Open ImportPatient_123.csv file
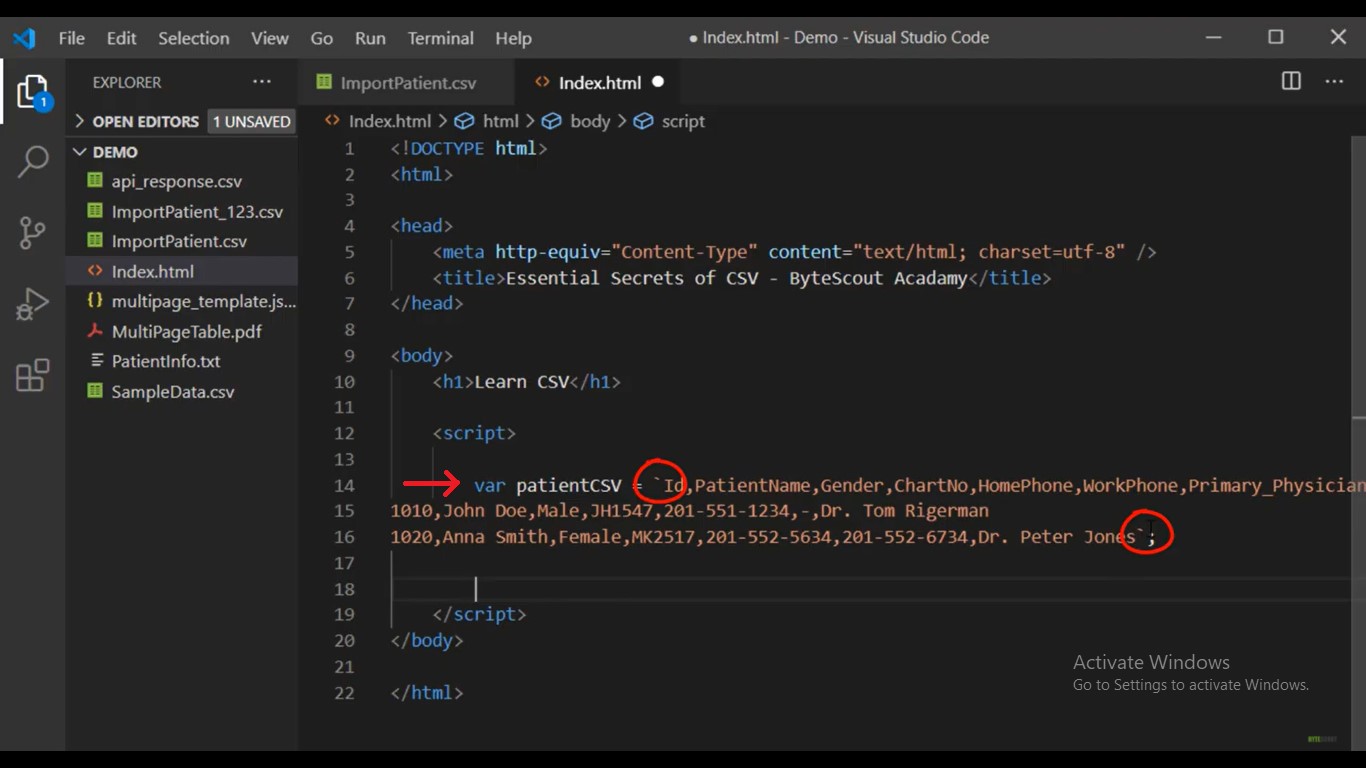 (x=197, y=212)
